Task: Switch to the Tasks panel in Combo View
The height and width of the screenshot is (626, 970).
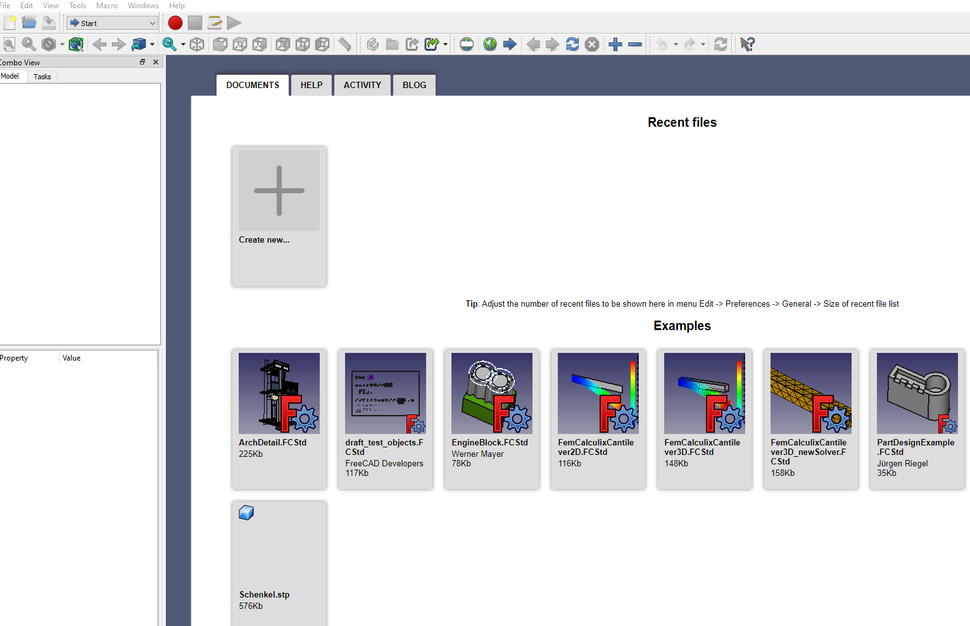Action: tap(42, 76)
